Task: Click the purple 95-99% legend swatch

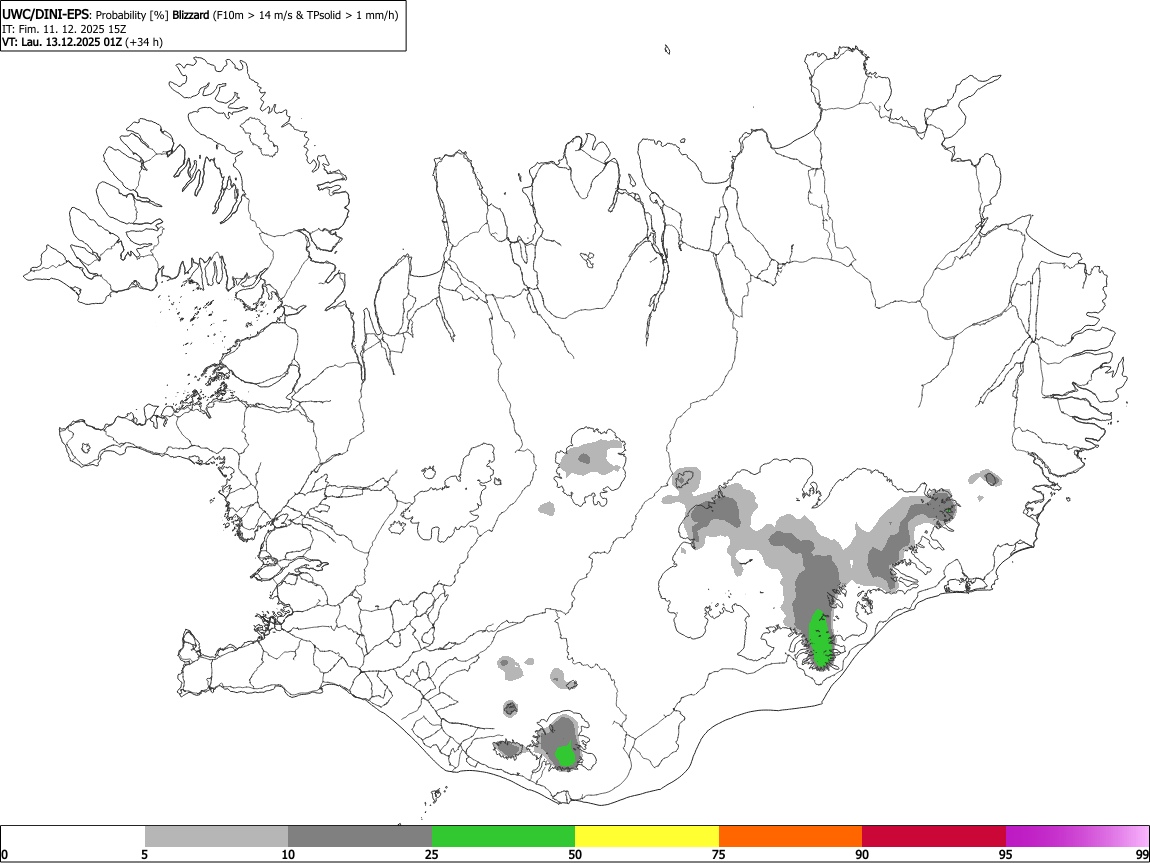Action: tap(1077, 837)
